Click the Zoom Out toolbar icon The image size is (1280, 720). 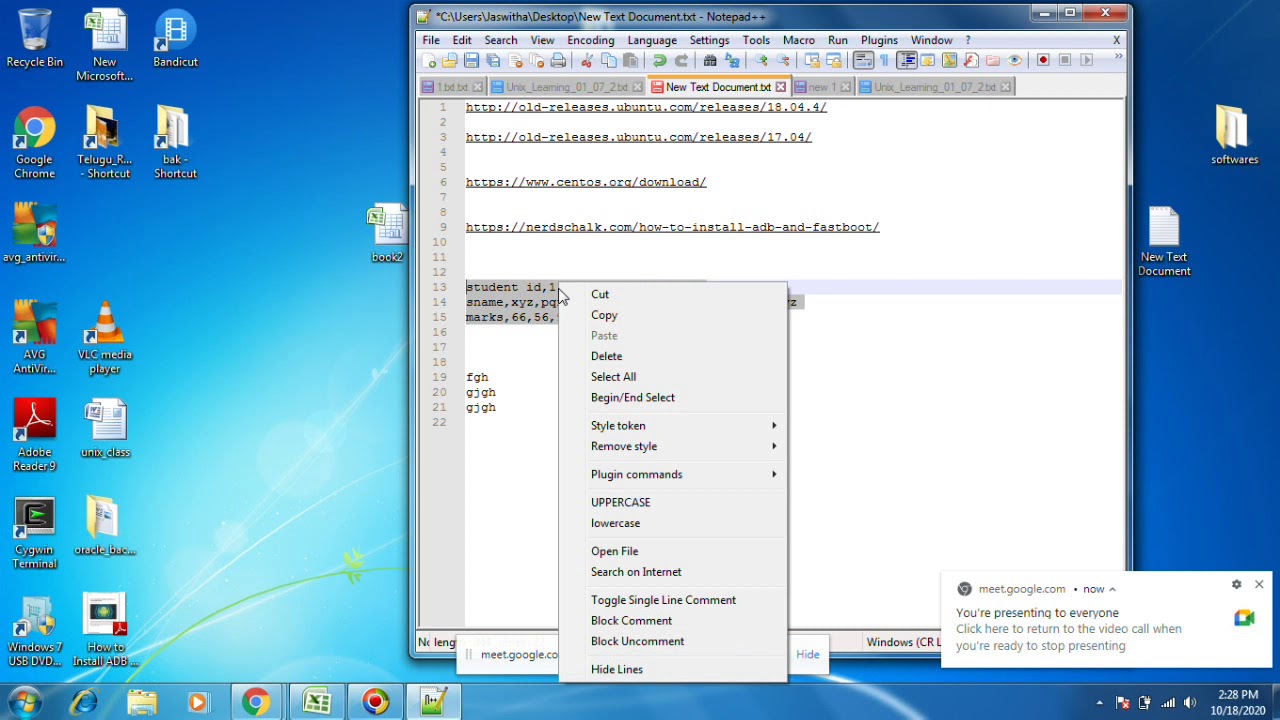[783, 60]
